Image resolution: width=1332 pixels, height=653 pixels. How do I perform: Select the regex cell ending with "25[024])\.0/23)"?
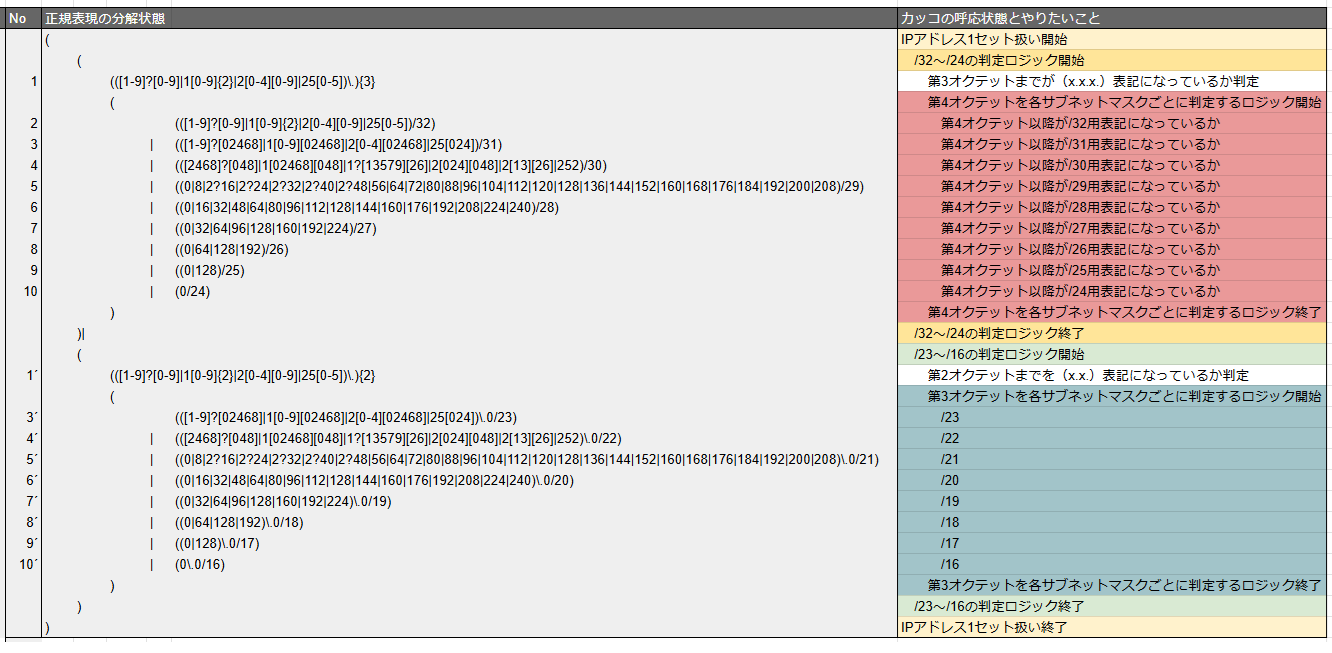click(x=470, y=418)
